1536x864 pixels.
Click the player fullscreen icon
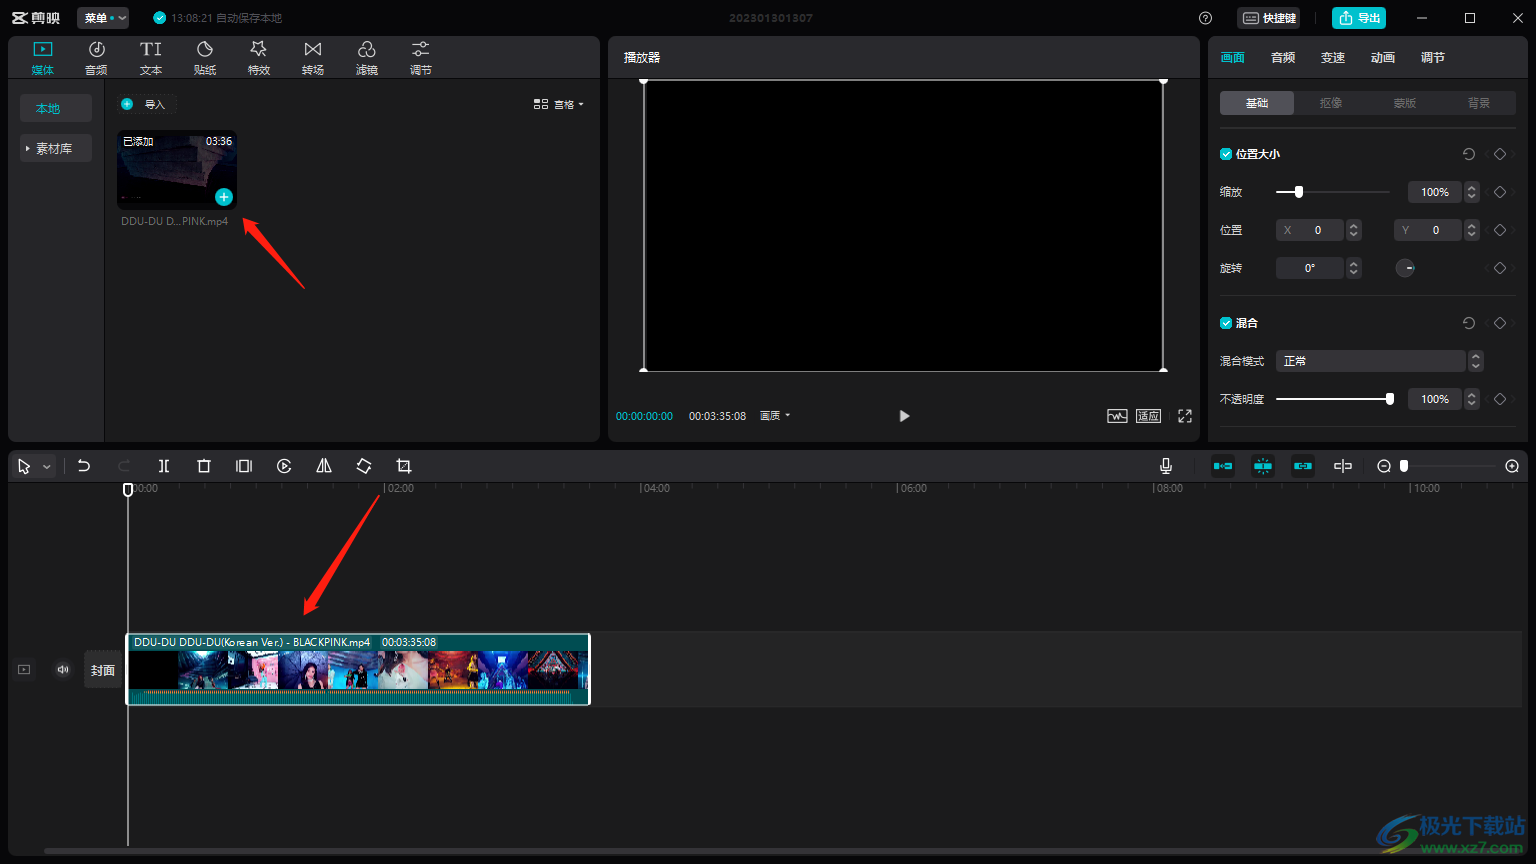tap(1185, 416)
